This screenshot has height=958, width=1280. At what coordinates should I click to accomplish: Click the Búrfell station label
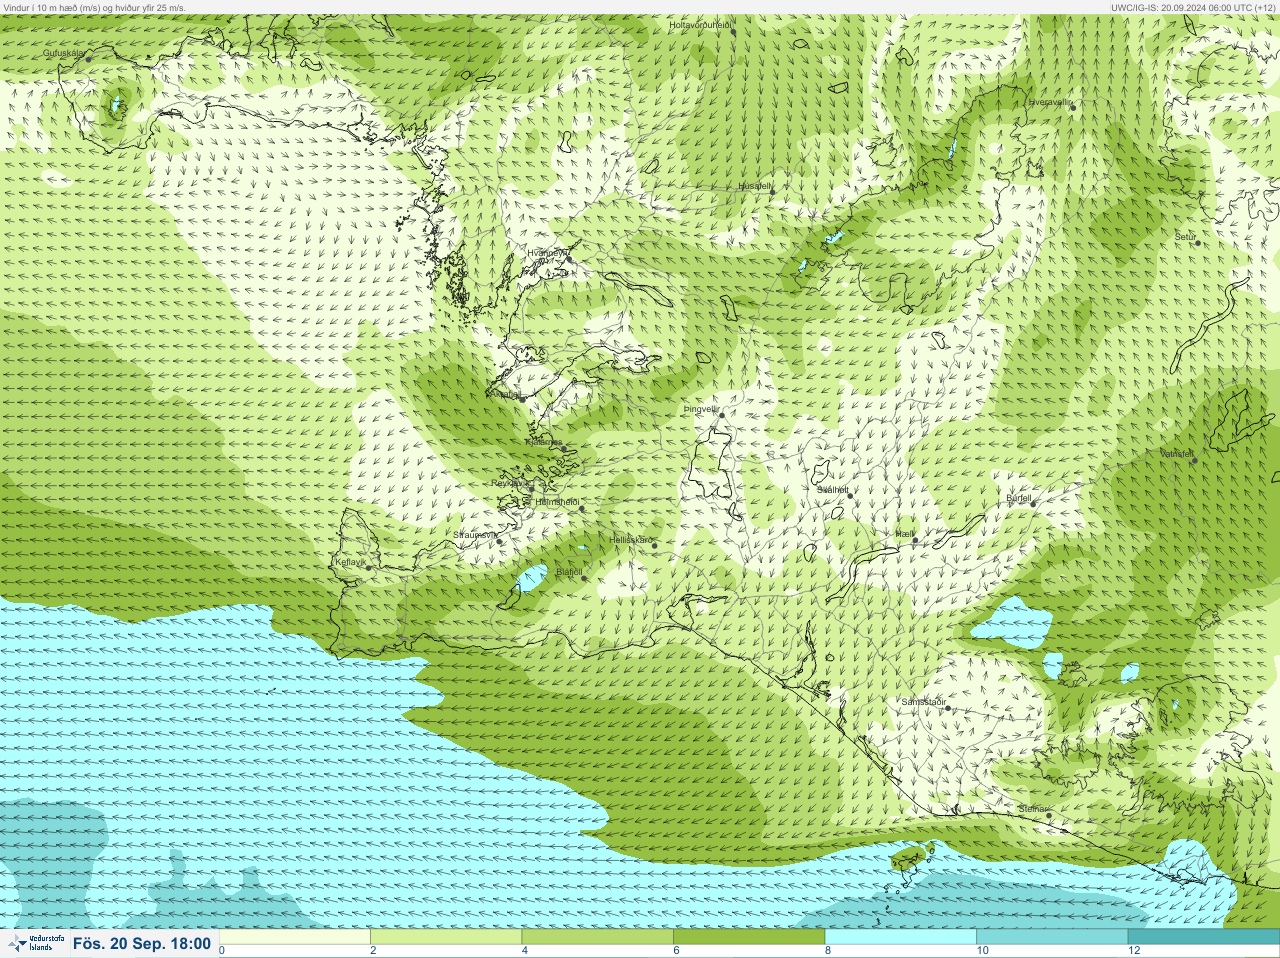click(x=1019, y=497)
